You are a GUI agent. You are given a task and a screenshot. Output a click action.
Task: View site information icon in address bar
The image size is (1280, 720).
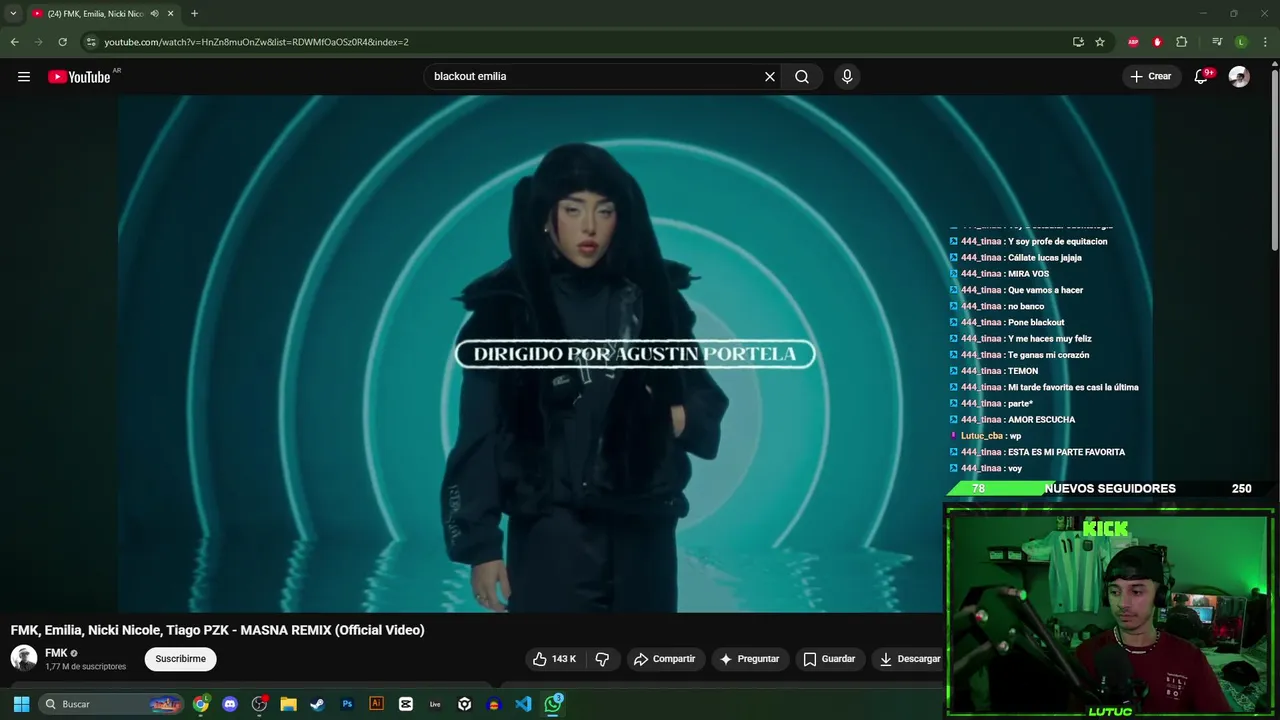[x=91, y=42]
